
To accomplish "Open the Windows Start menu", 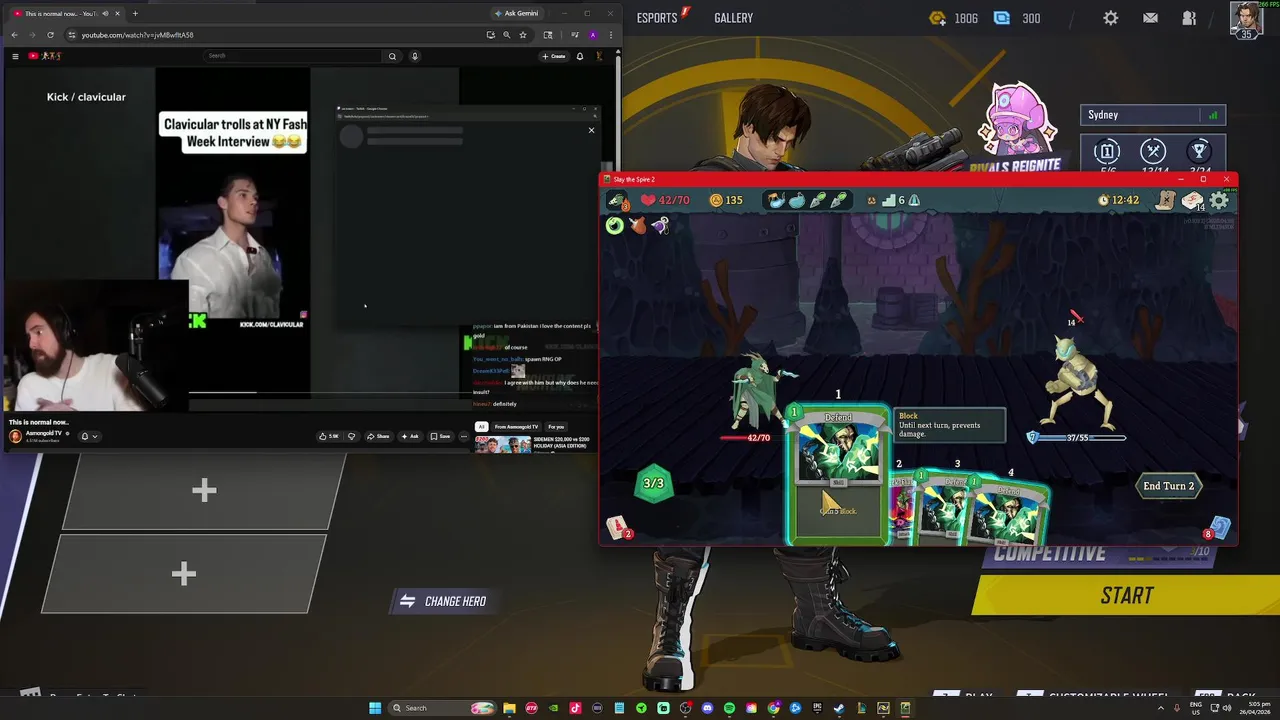I will click(375, 708).
